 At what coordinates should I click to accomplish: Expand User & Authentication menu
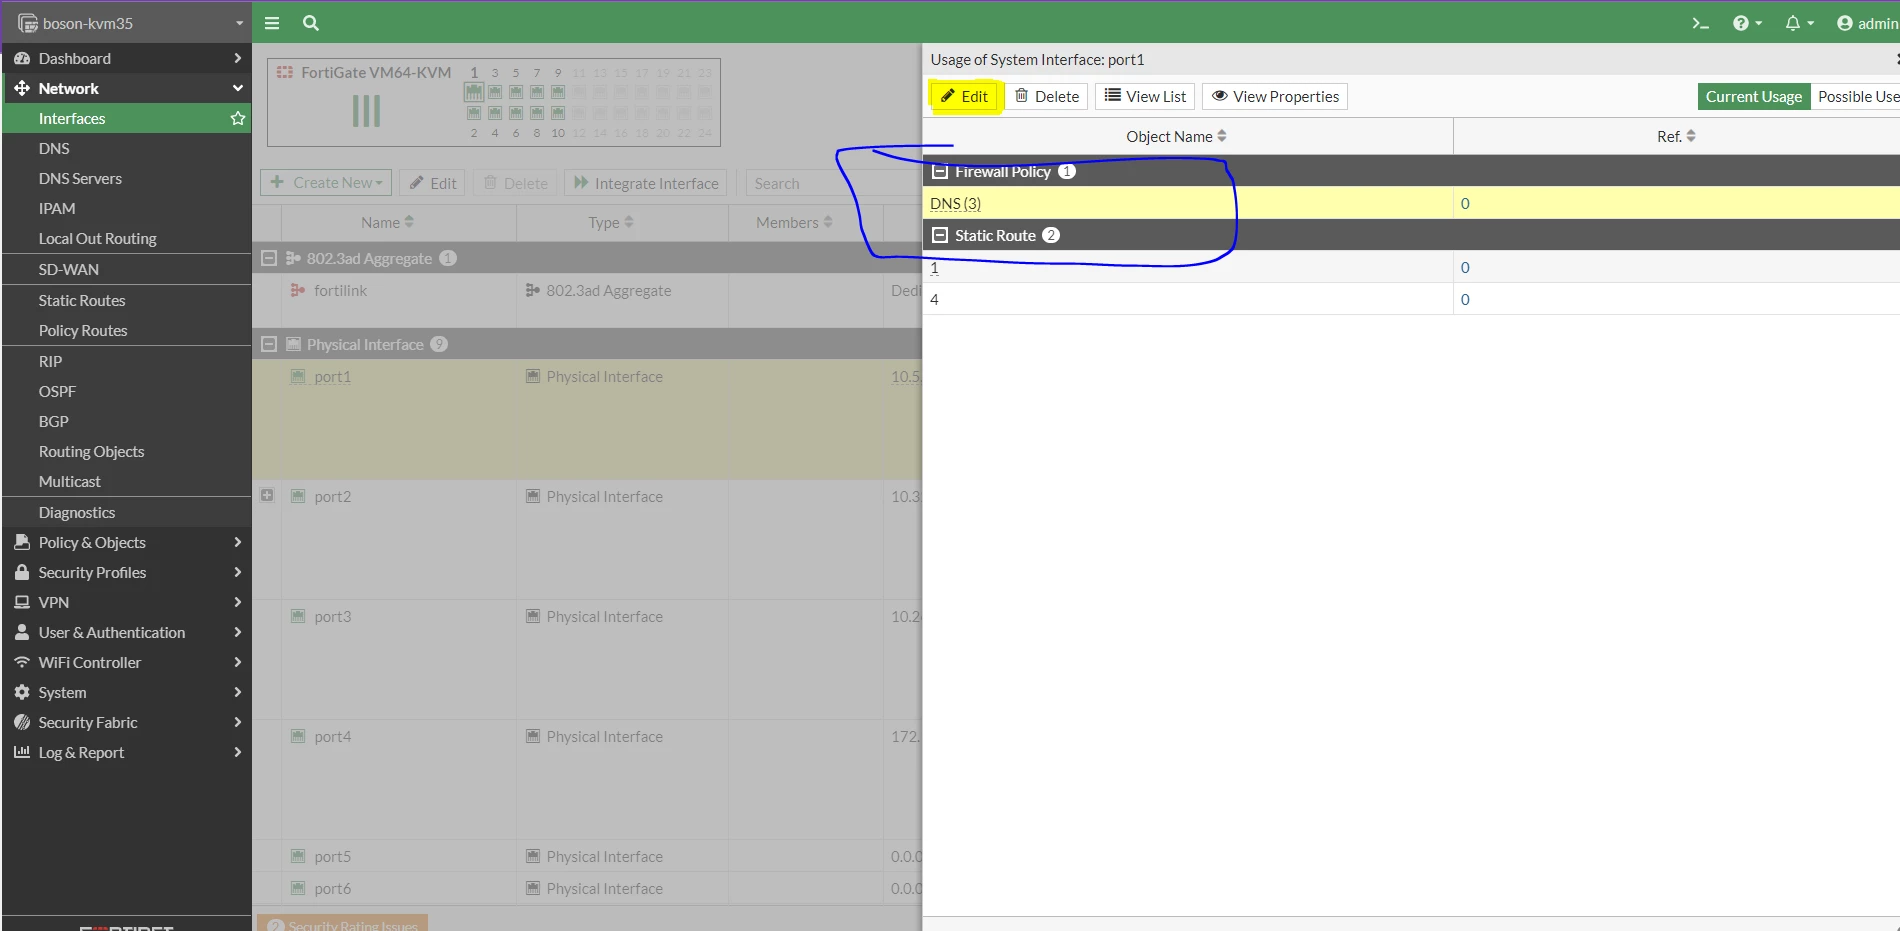tap(127, 632)
